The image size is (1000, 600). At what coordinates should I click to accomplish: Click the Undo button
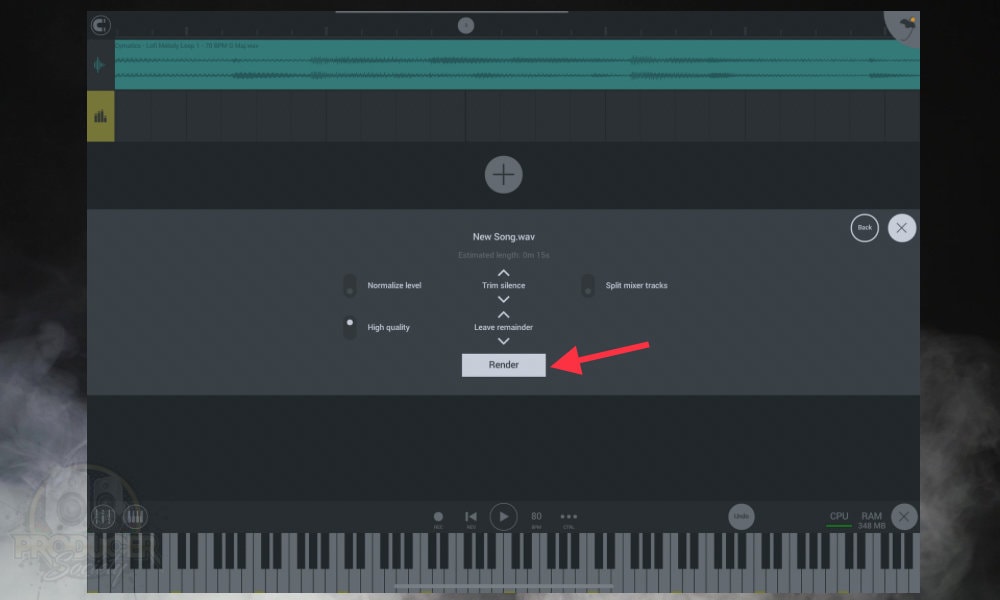click(741, 516)
